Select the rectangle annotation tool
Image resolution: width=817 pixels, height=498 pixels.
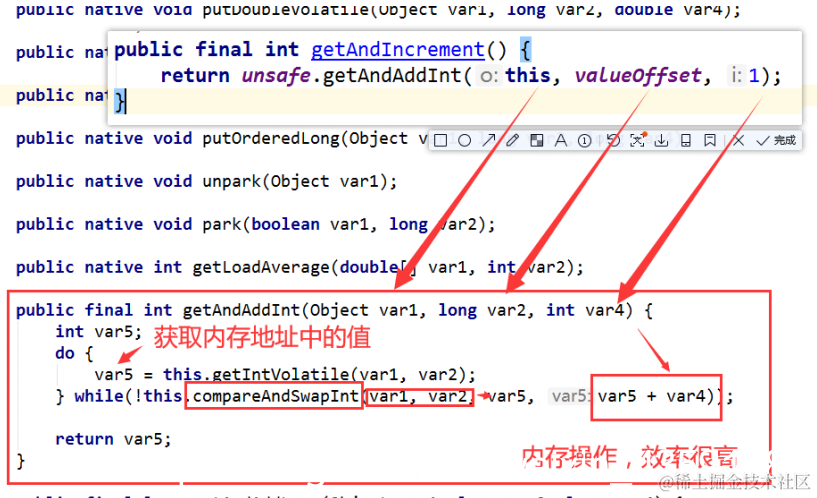pyautogui.click(x=441, y=141)
